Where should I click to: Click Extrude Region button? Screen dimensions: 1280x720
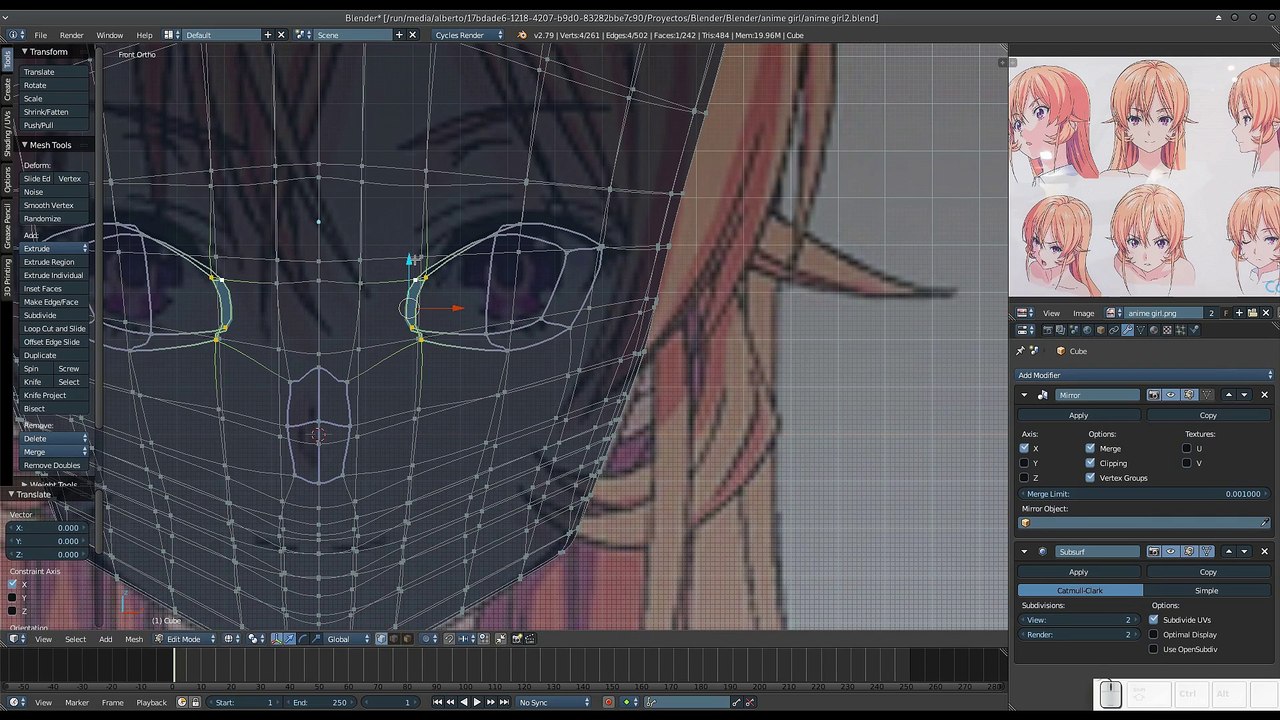click(x=55, y=262)
